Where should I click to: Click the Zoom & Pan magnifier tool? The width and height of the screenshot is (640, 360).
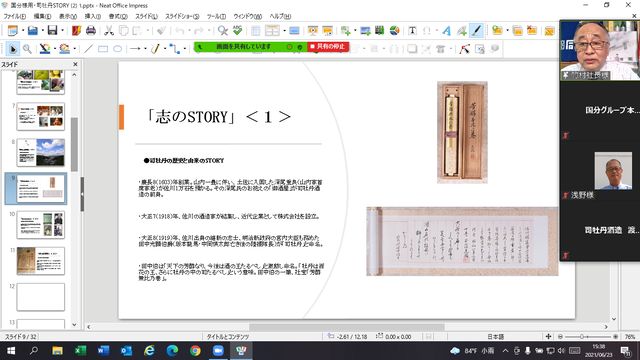(27, 49)
